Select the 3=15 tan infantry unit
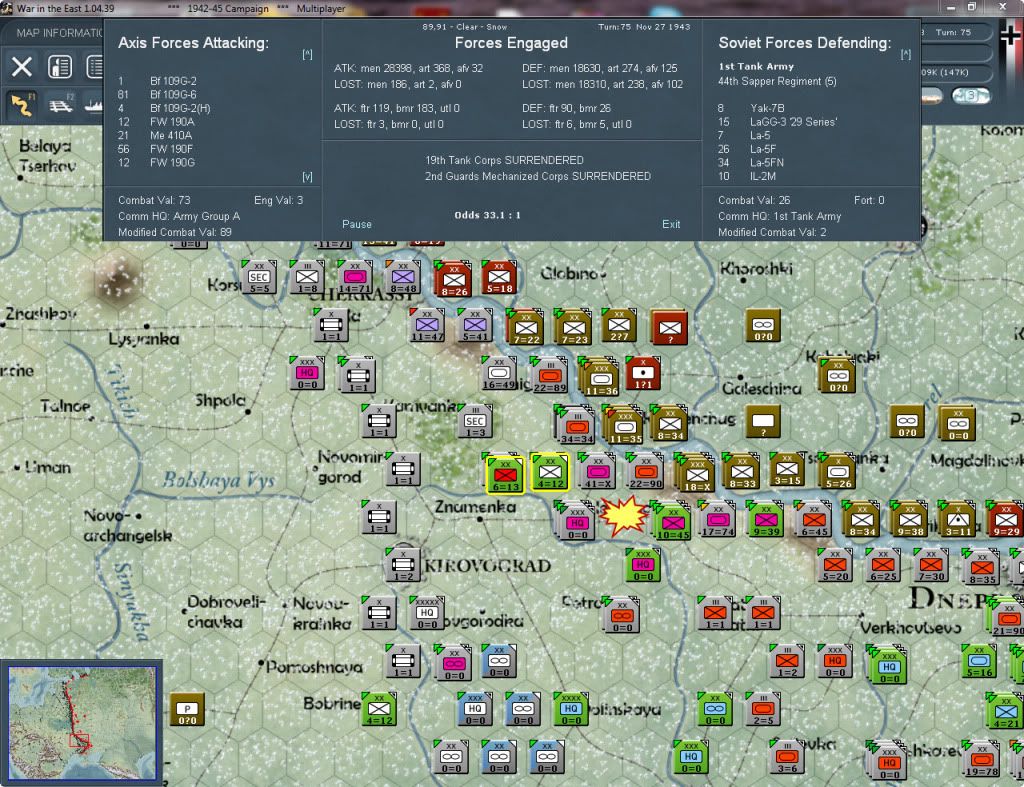The height and width of the screenshot is (787, 1024). 787,468
